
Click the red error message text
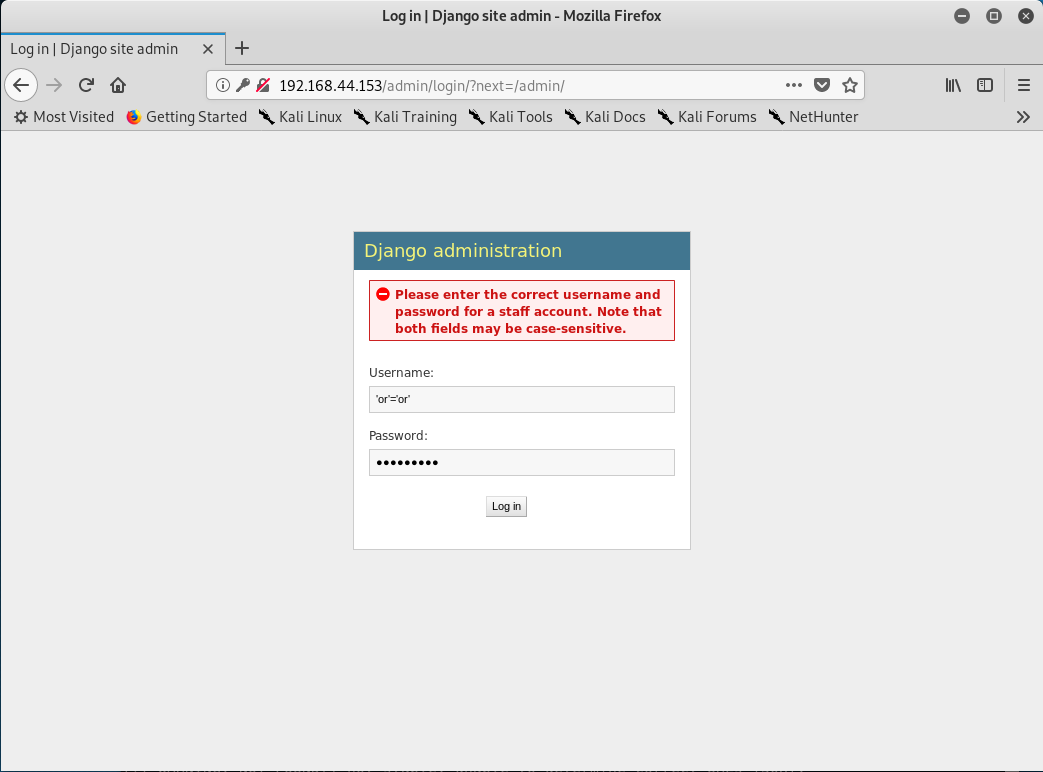tap(528, 311)
